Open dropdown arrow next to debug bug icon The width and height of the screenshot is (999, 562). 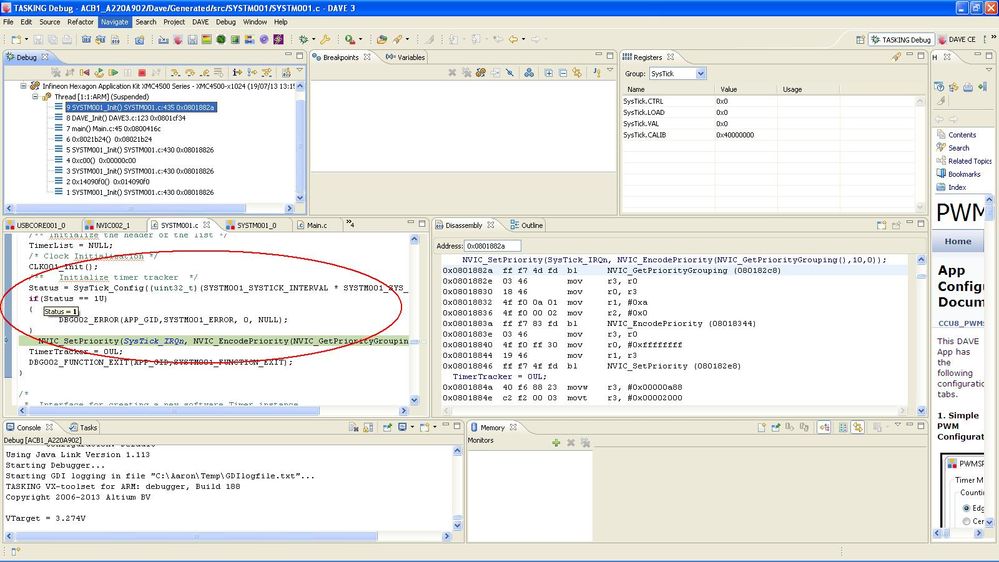coord(313,40)
